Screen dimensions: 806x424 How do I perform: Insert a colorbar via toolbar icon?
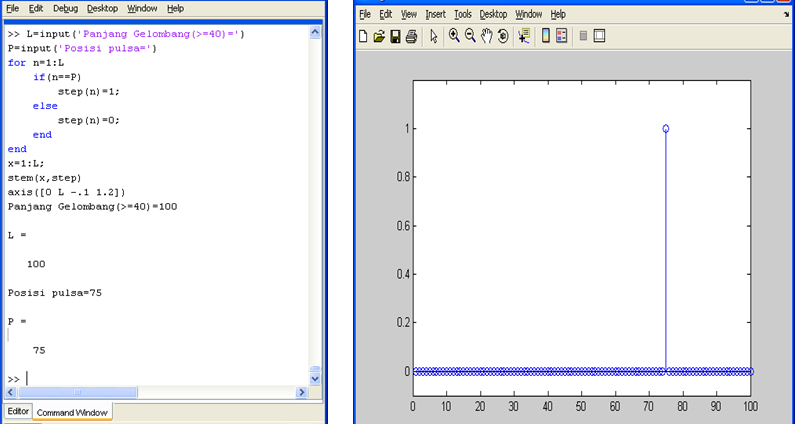[546, 35]
